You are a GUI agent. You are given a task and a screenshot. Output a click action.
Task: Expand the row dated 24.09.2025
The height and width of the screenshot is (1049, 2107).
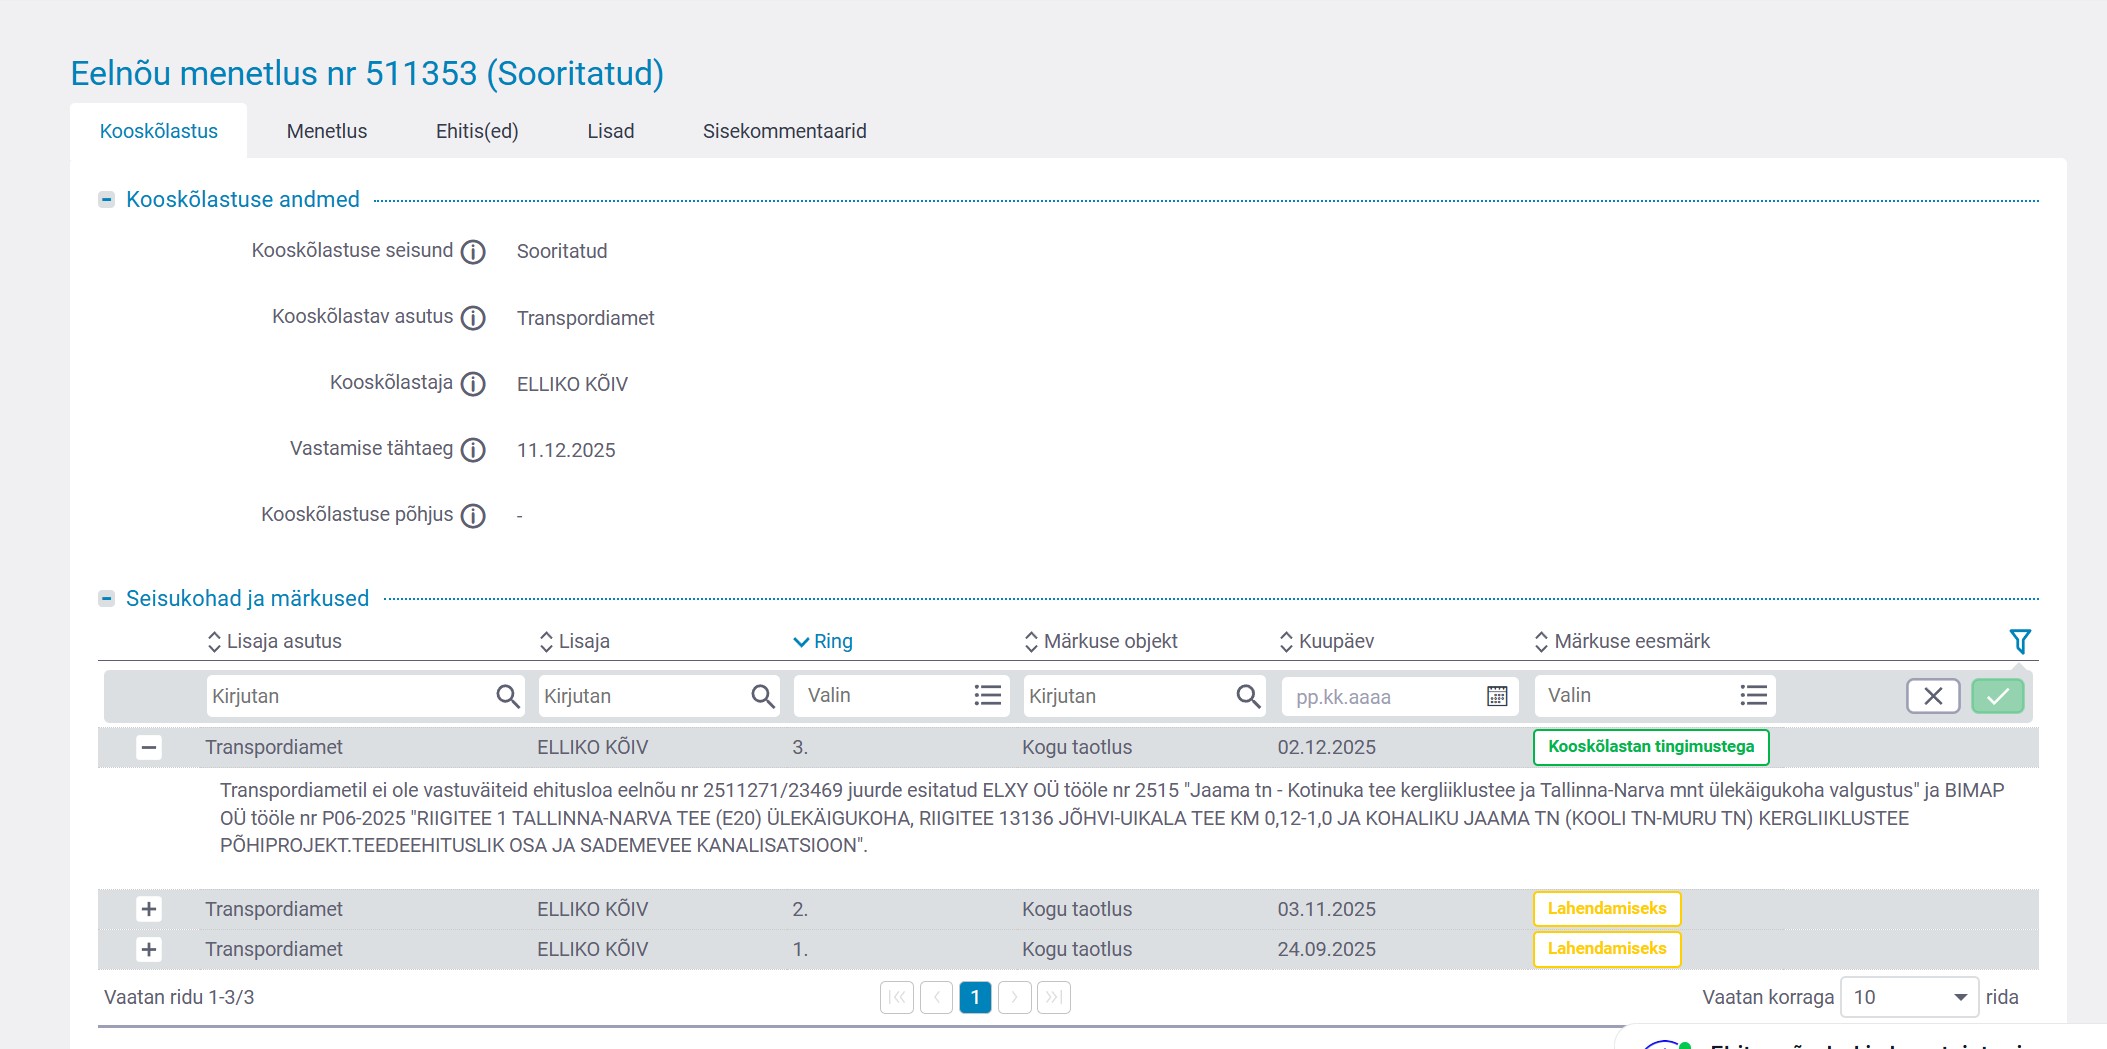pyautogui.click(x=149, y=949)
